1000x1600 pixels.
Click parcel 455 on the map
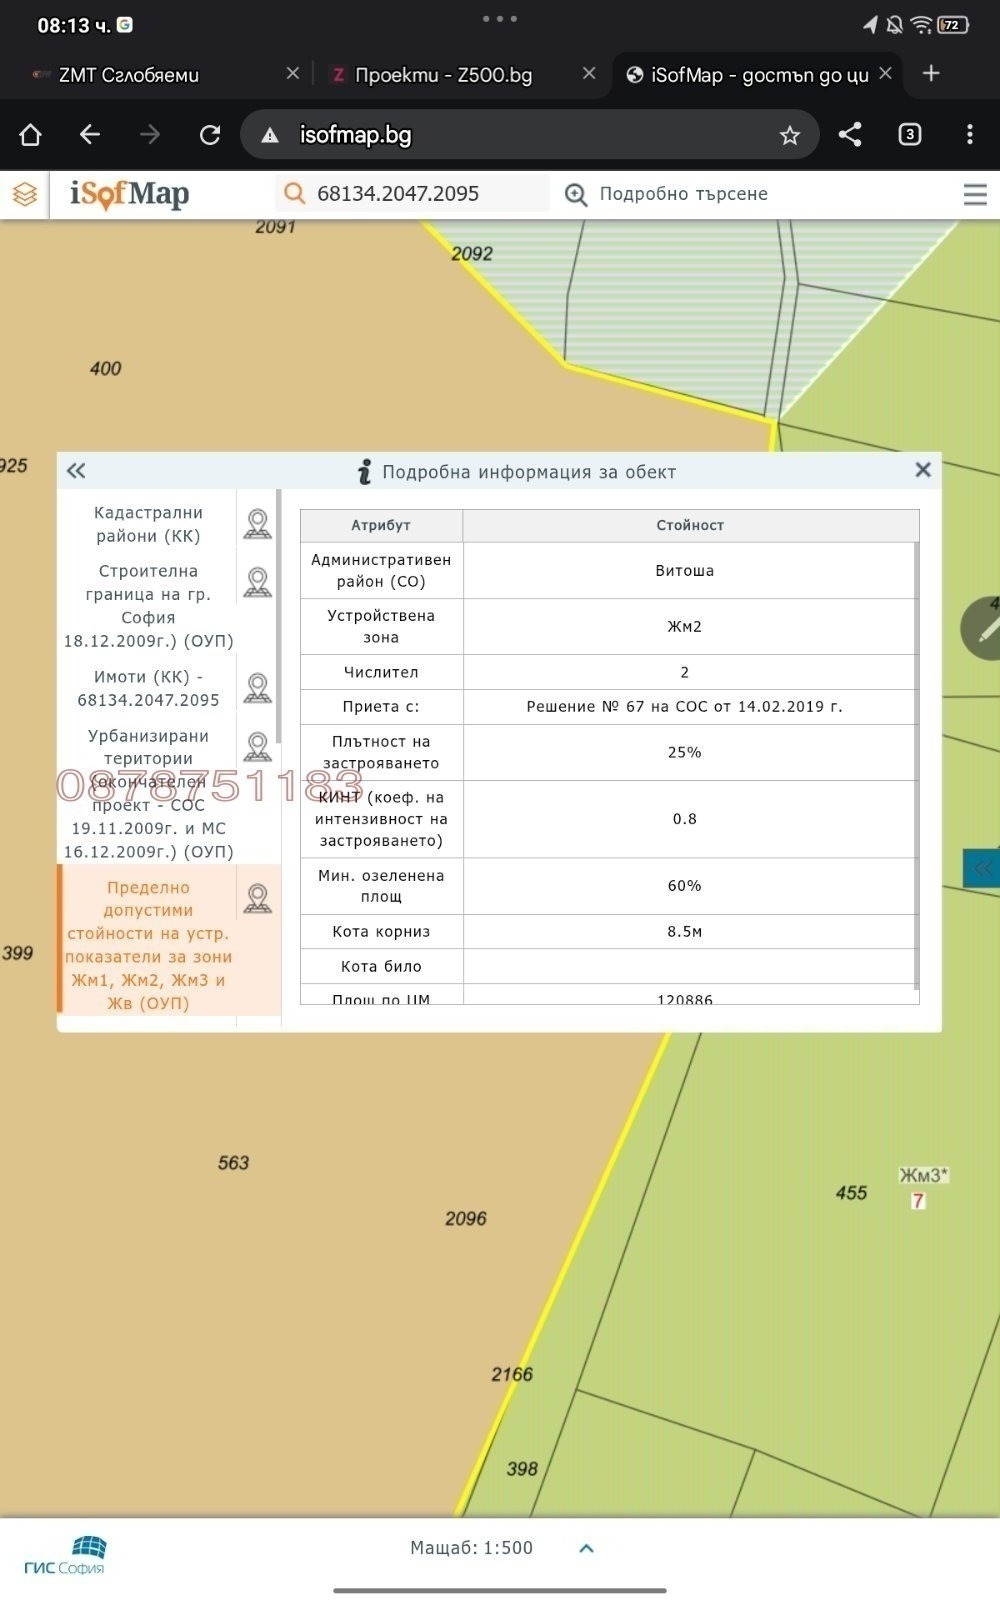(851, 1193)
